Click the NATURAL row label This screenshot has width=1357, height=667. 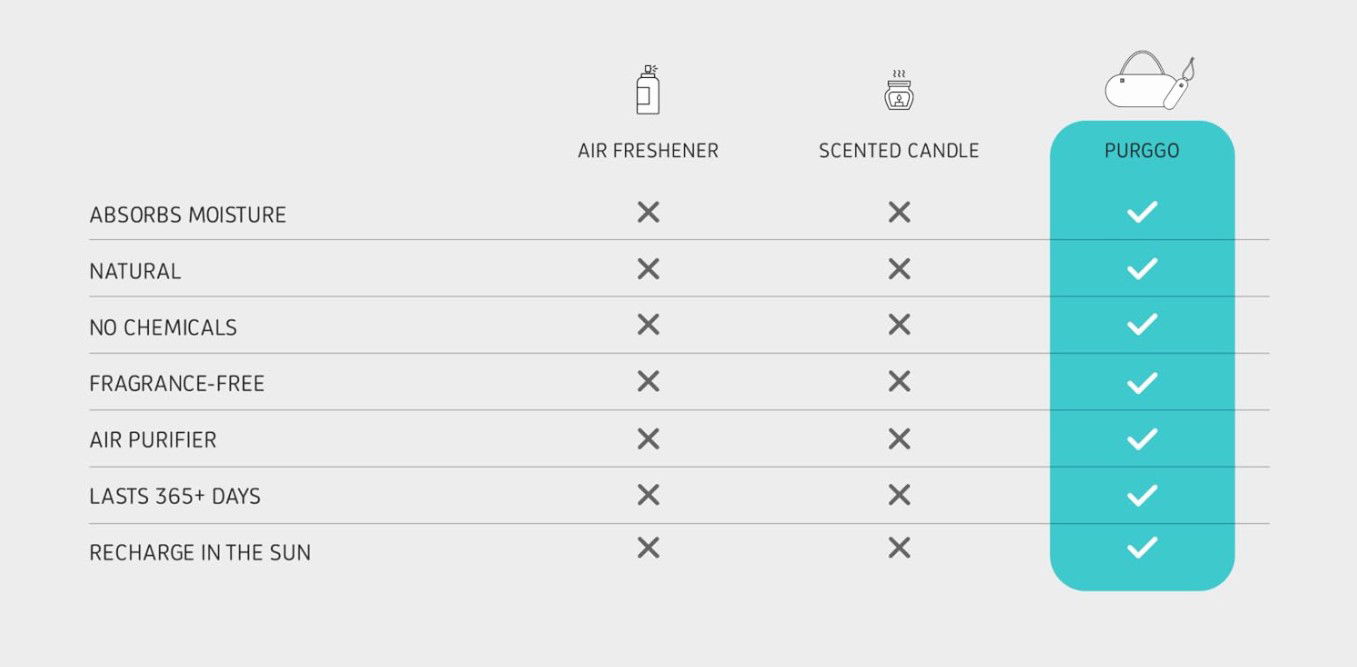pos(135,271)
